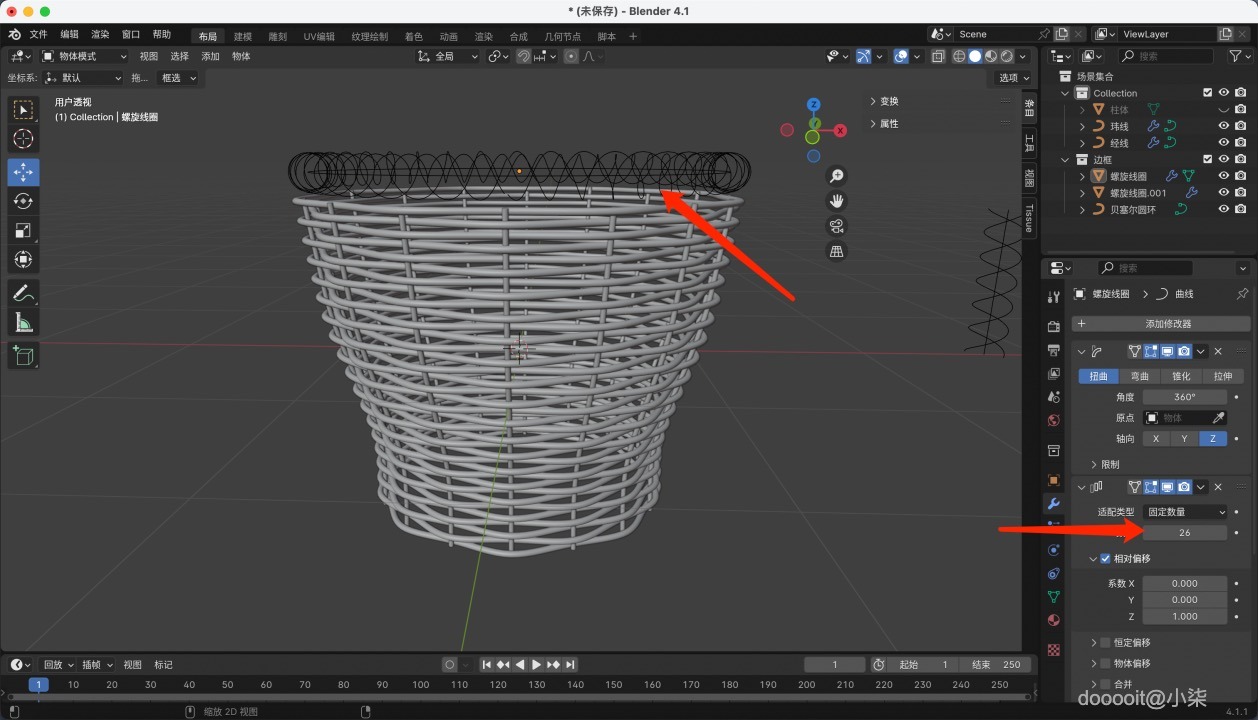1258x720 pixels.
Task: Pick the Measure tool
Action: pos(23,322)
